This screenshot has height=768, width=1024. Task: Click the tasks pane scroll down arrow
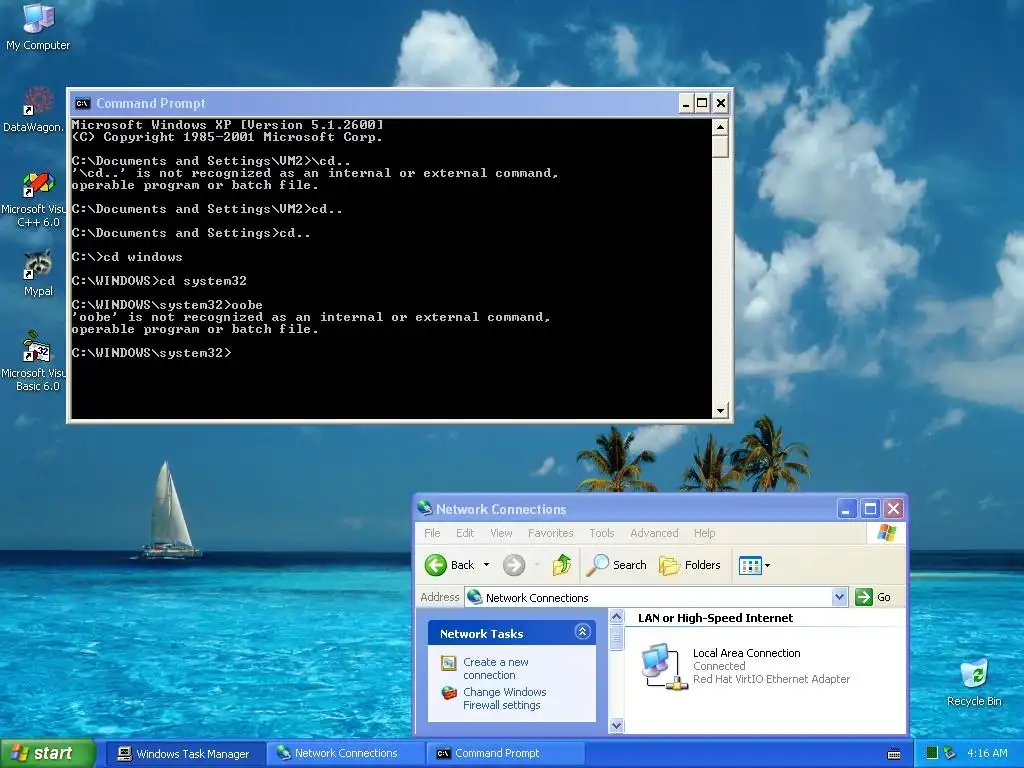616,725
